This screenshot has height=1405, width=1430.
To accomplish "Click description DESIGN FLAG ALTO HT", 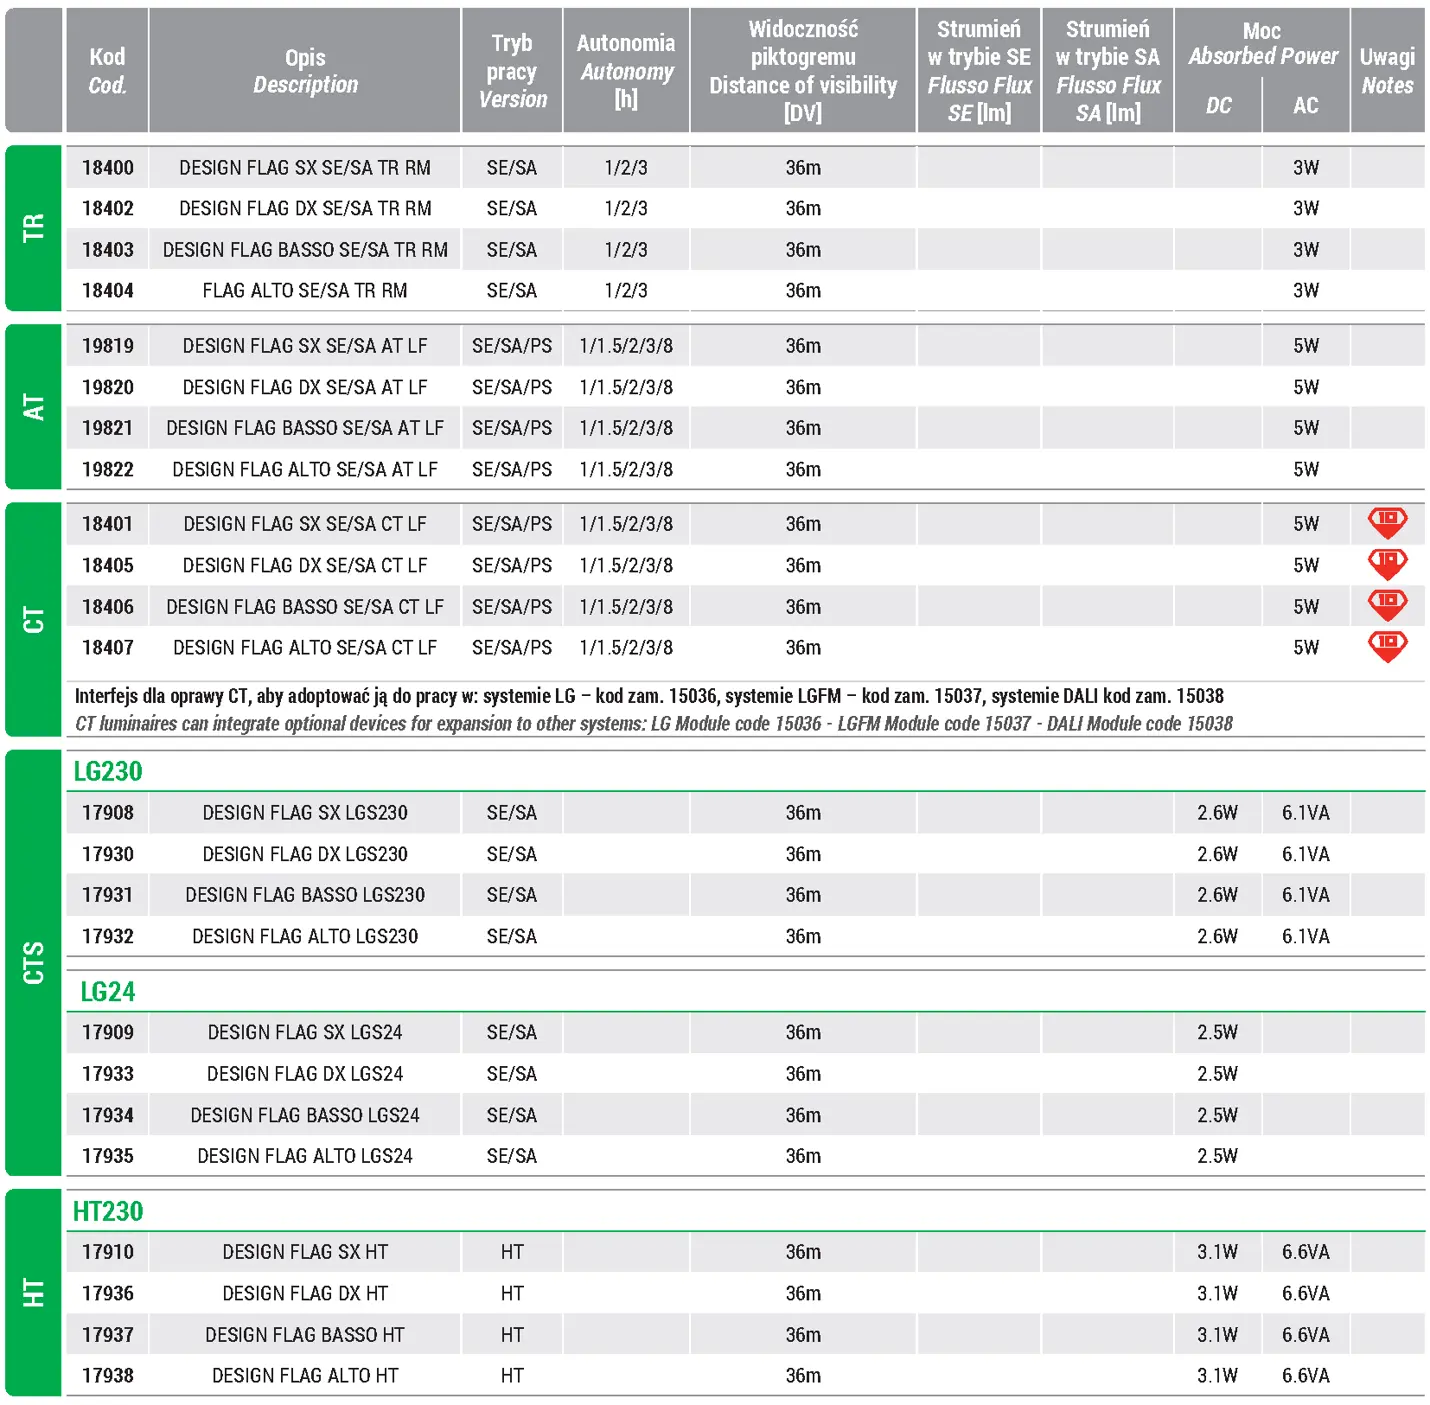I will (x=305, y=1376).
